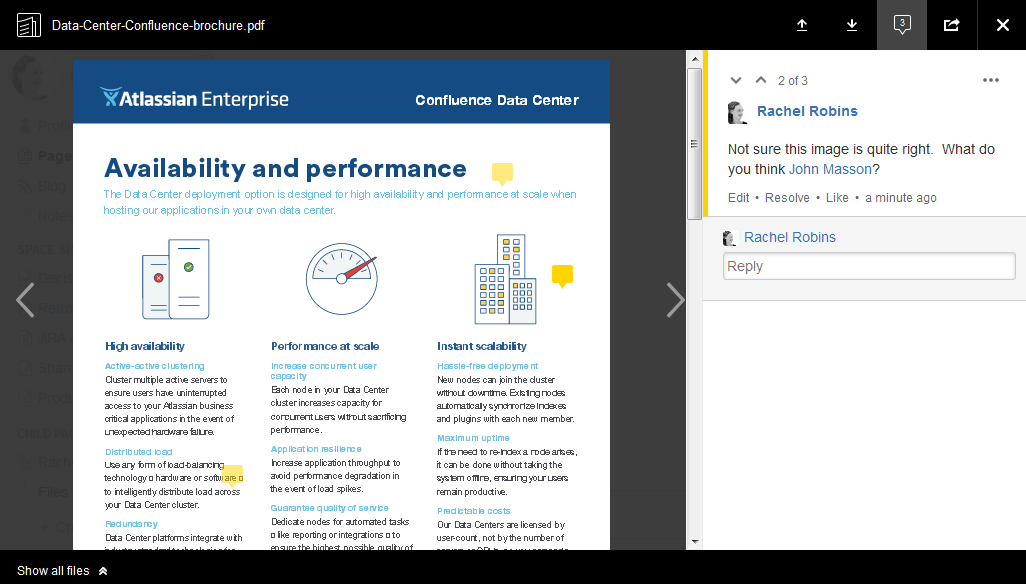Click the 'Instant scalability' section title

click(482, 346)
